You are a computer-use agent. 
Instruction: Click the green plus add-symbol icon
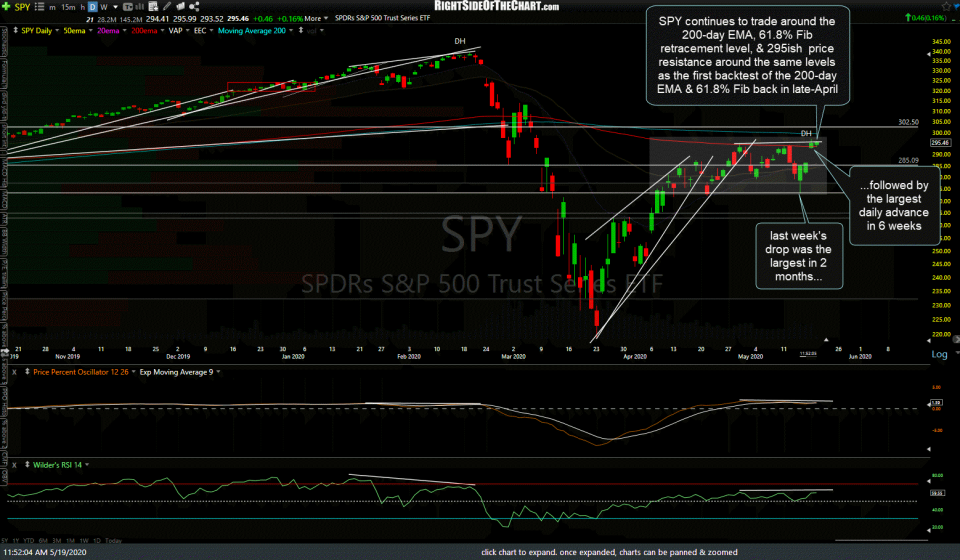(6, 7)
